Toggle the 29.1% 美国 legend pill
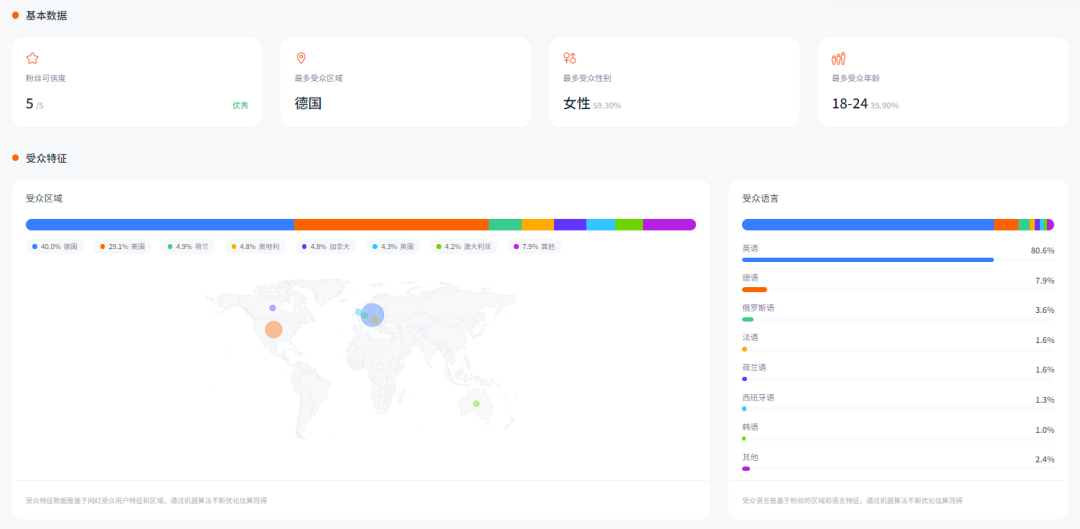Image resolution: width=1080 pixels, height=529 pixels. (x=122, y=247)
